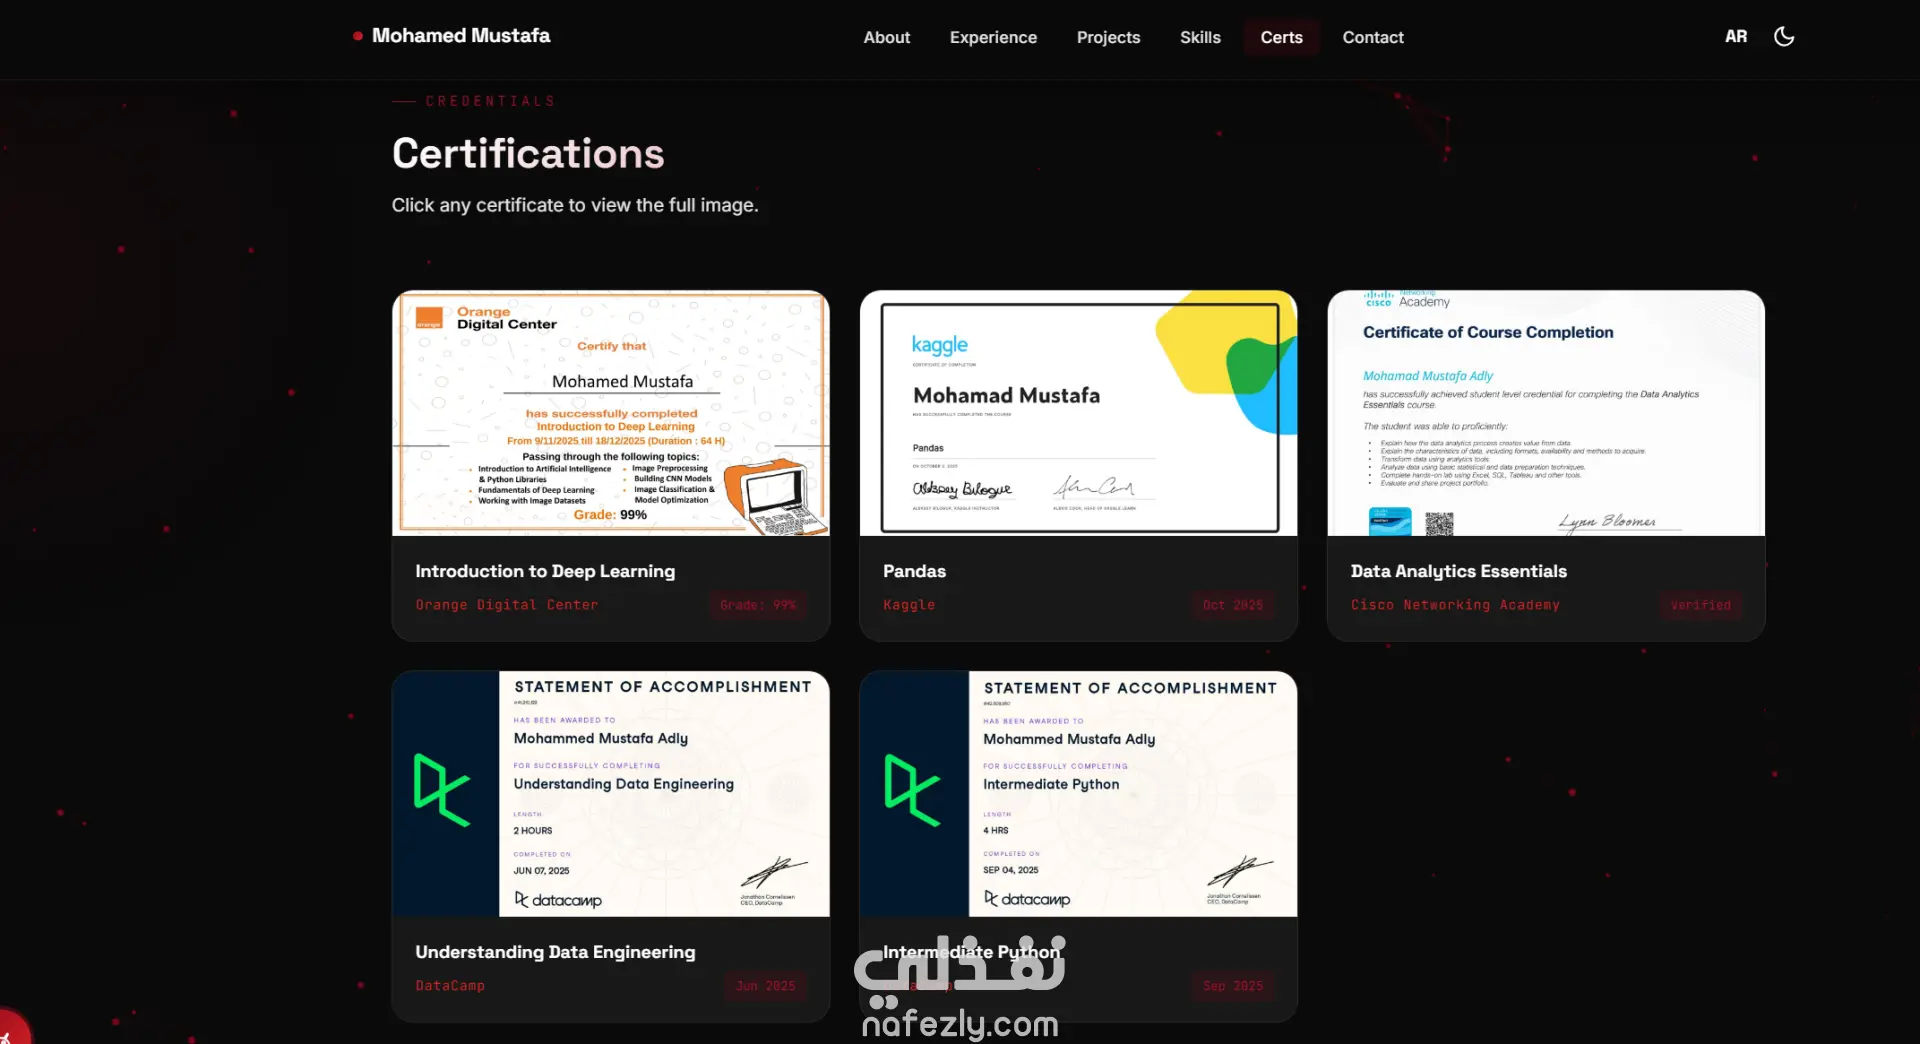Click the "Click any certificate" instruction line
1920x1044 pixels.
(x=575, y=205)
